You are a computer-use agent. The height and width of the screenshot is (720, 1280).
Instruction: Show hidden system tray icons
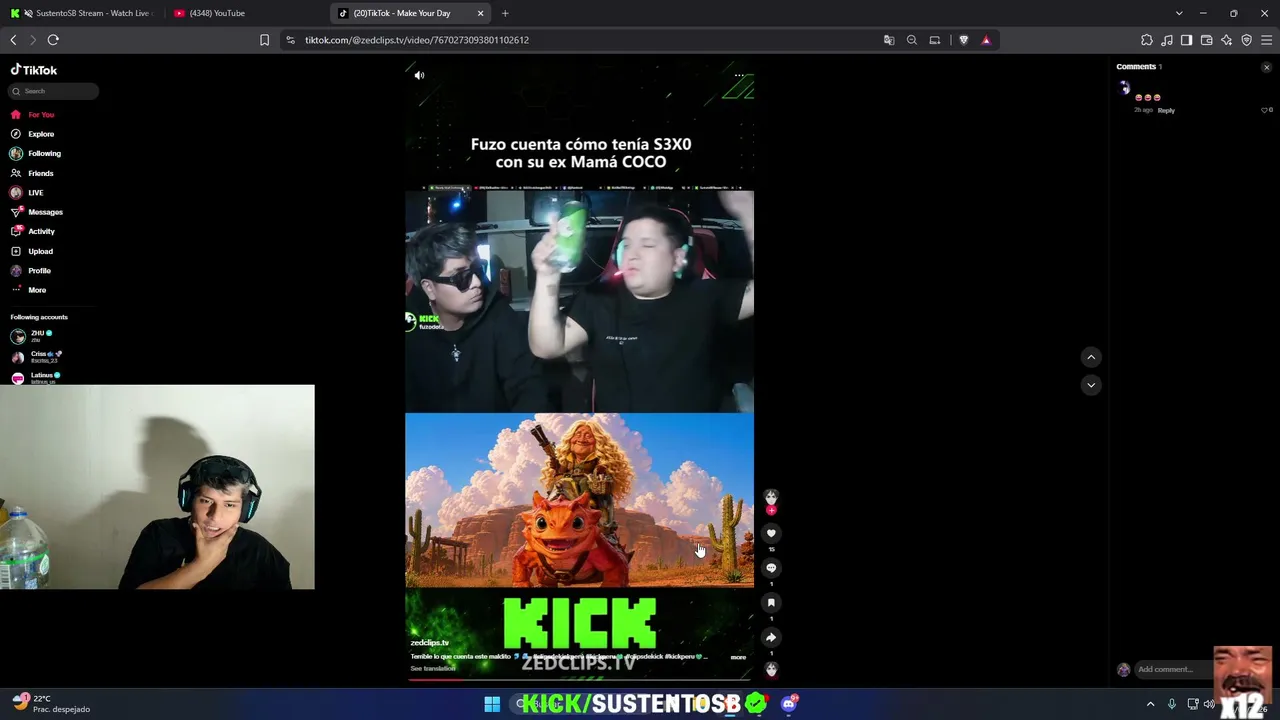(1150, 704)
